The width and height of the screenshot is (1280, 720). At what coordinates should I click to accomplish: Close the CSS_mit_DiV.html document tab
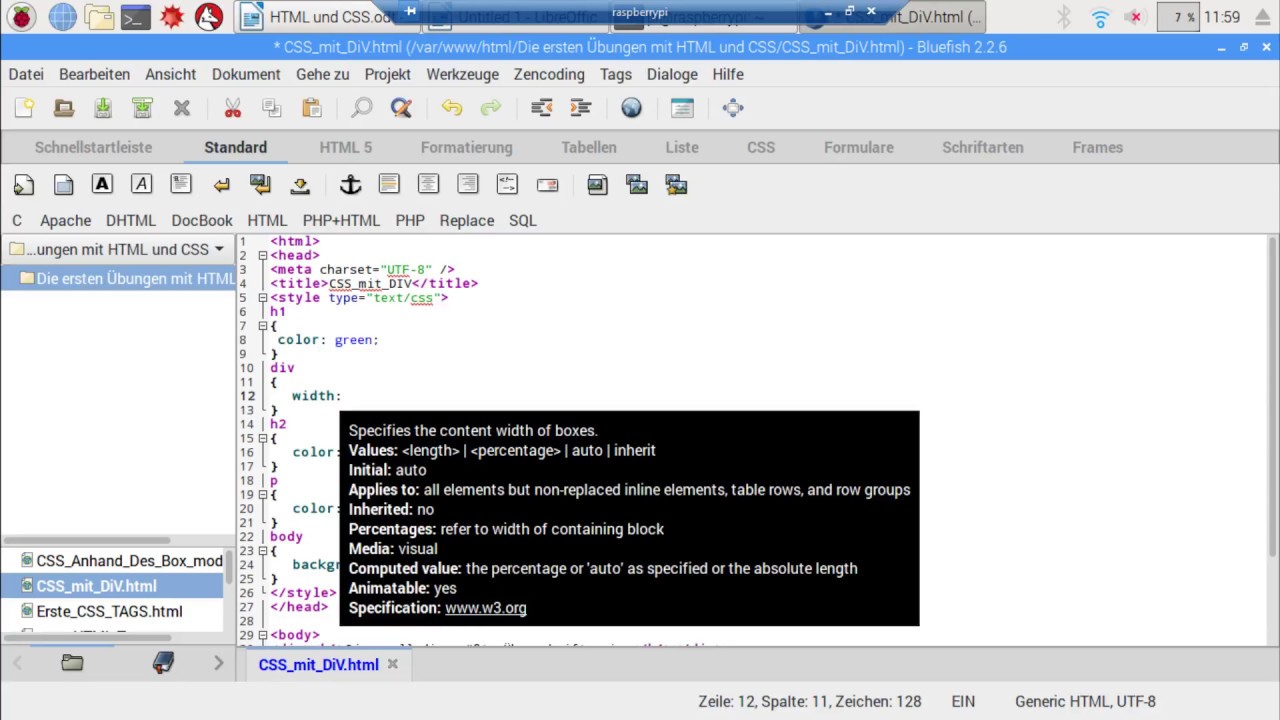(x=393, y=664)
